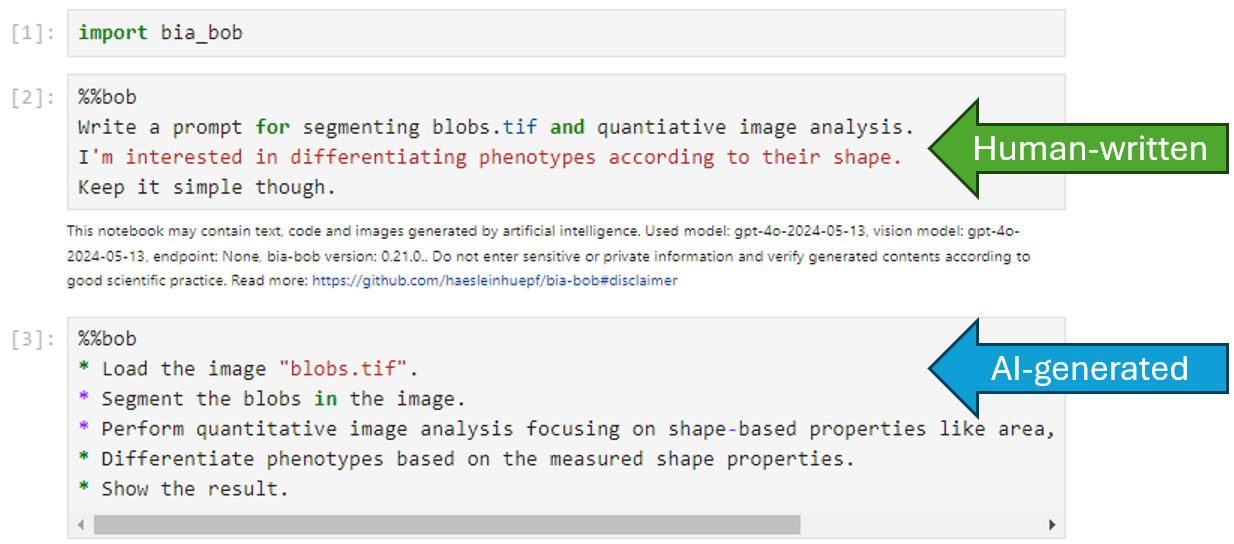This screenshot has height=544, width=1234.
Task: Click the %%bob magic in cell 3
Action: coord(107,338)
